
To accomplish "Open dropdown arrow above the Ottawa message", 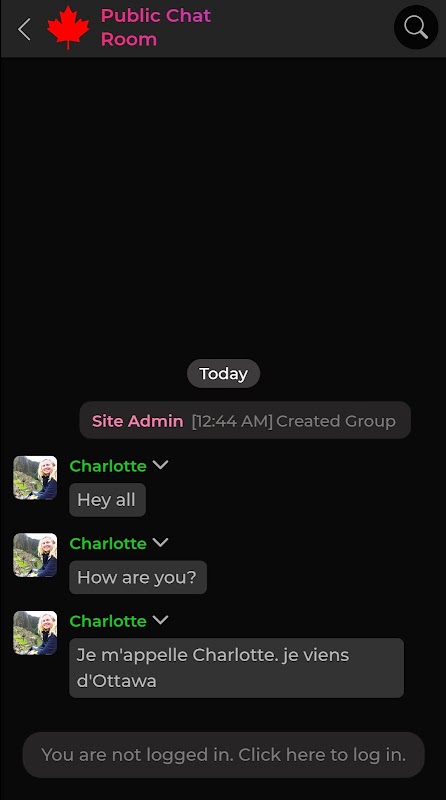I will point(160,620).
